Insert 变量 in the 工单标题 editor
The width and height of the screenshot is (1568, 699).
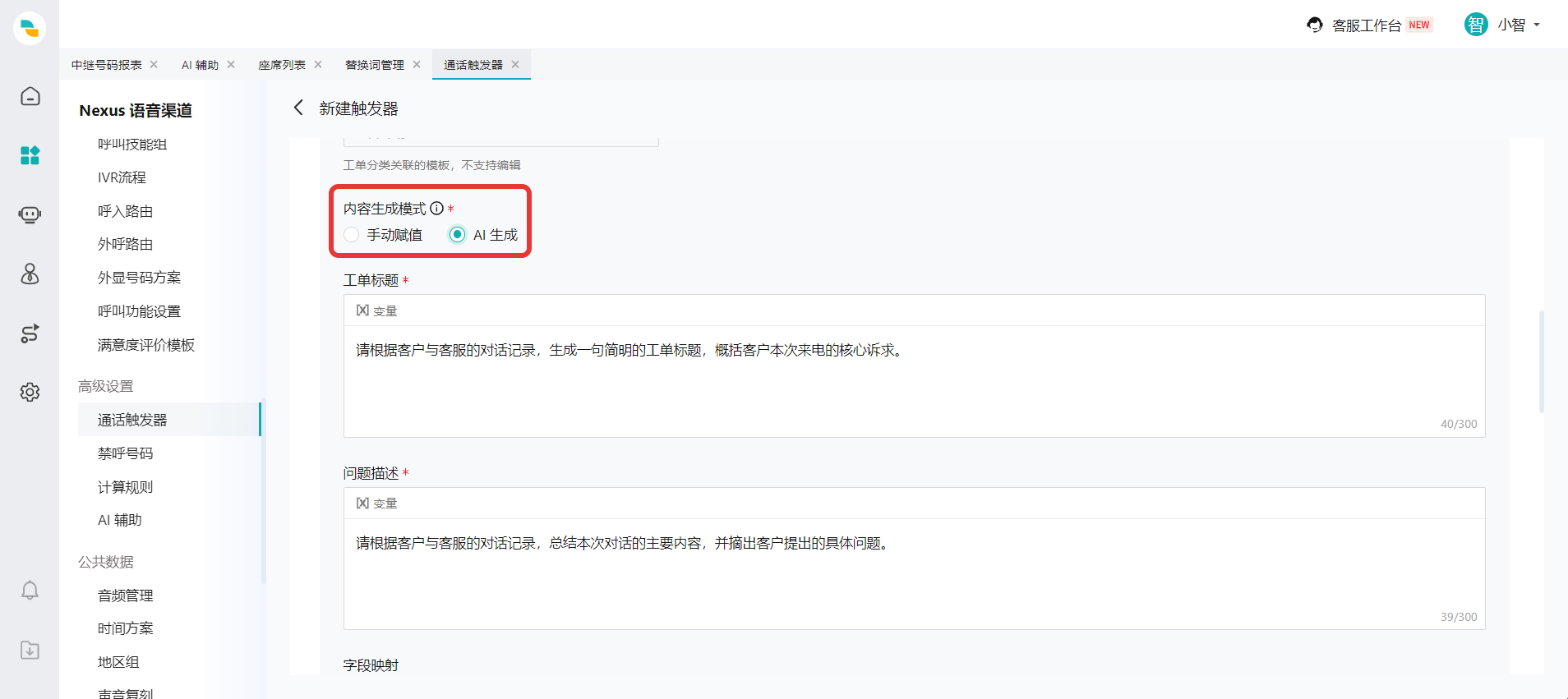(x=377, y=311)
